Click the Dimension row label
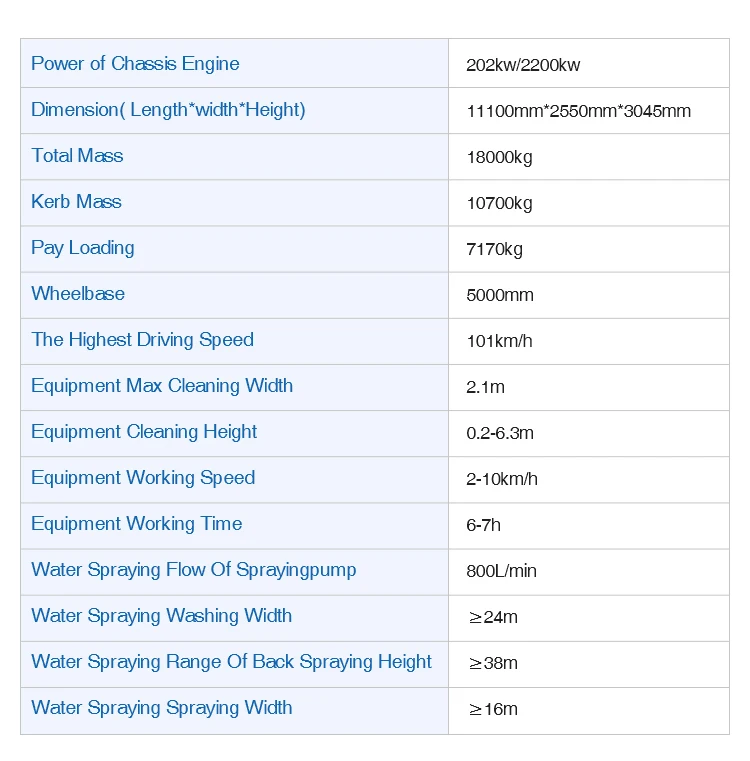This screenshot has width=750, height=761. tap(168, 110)
